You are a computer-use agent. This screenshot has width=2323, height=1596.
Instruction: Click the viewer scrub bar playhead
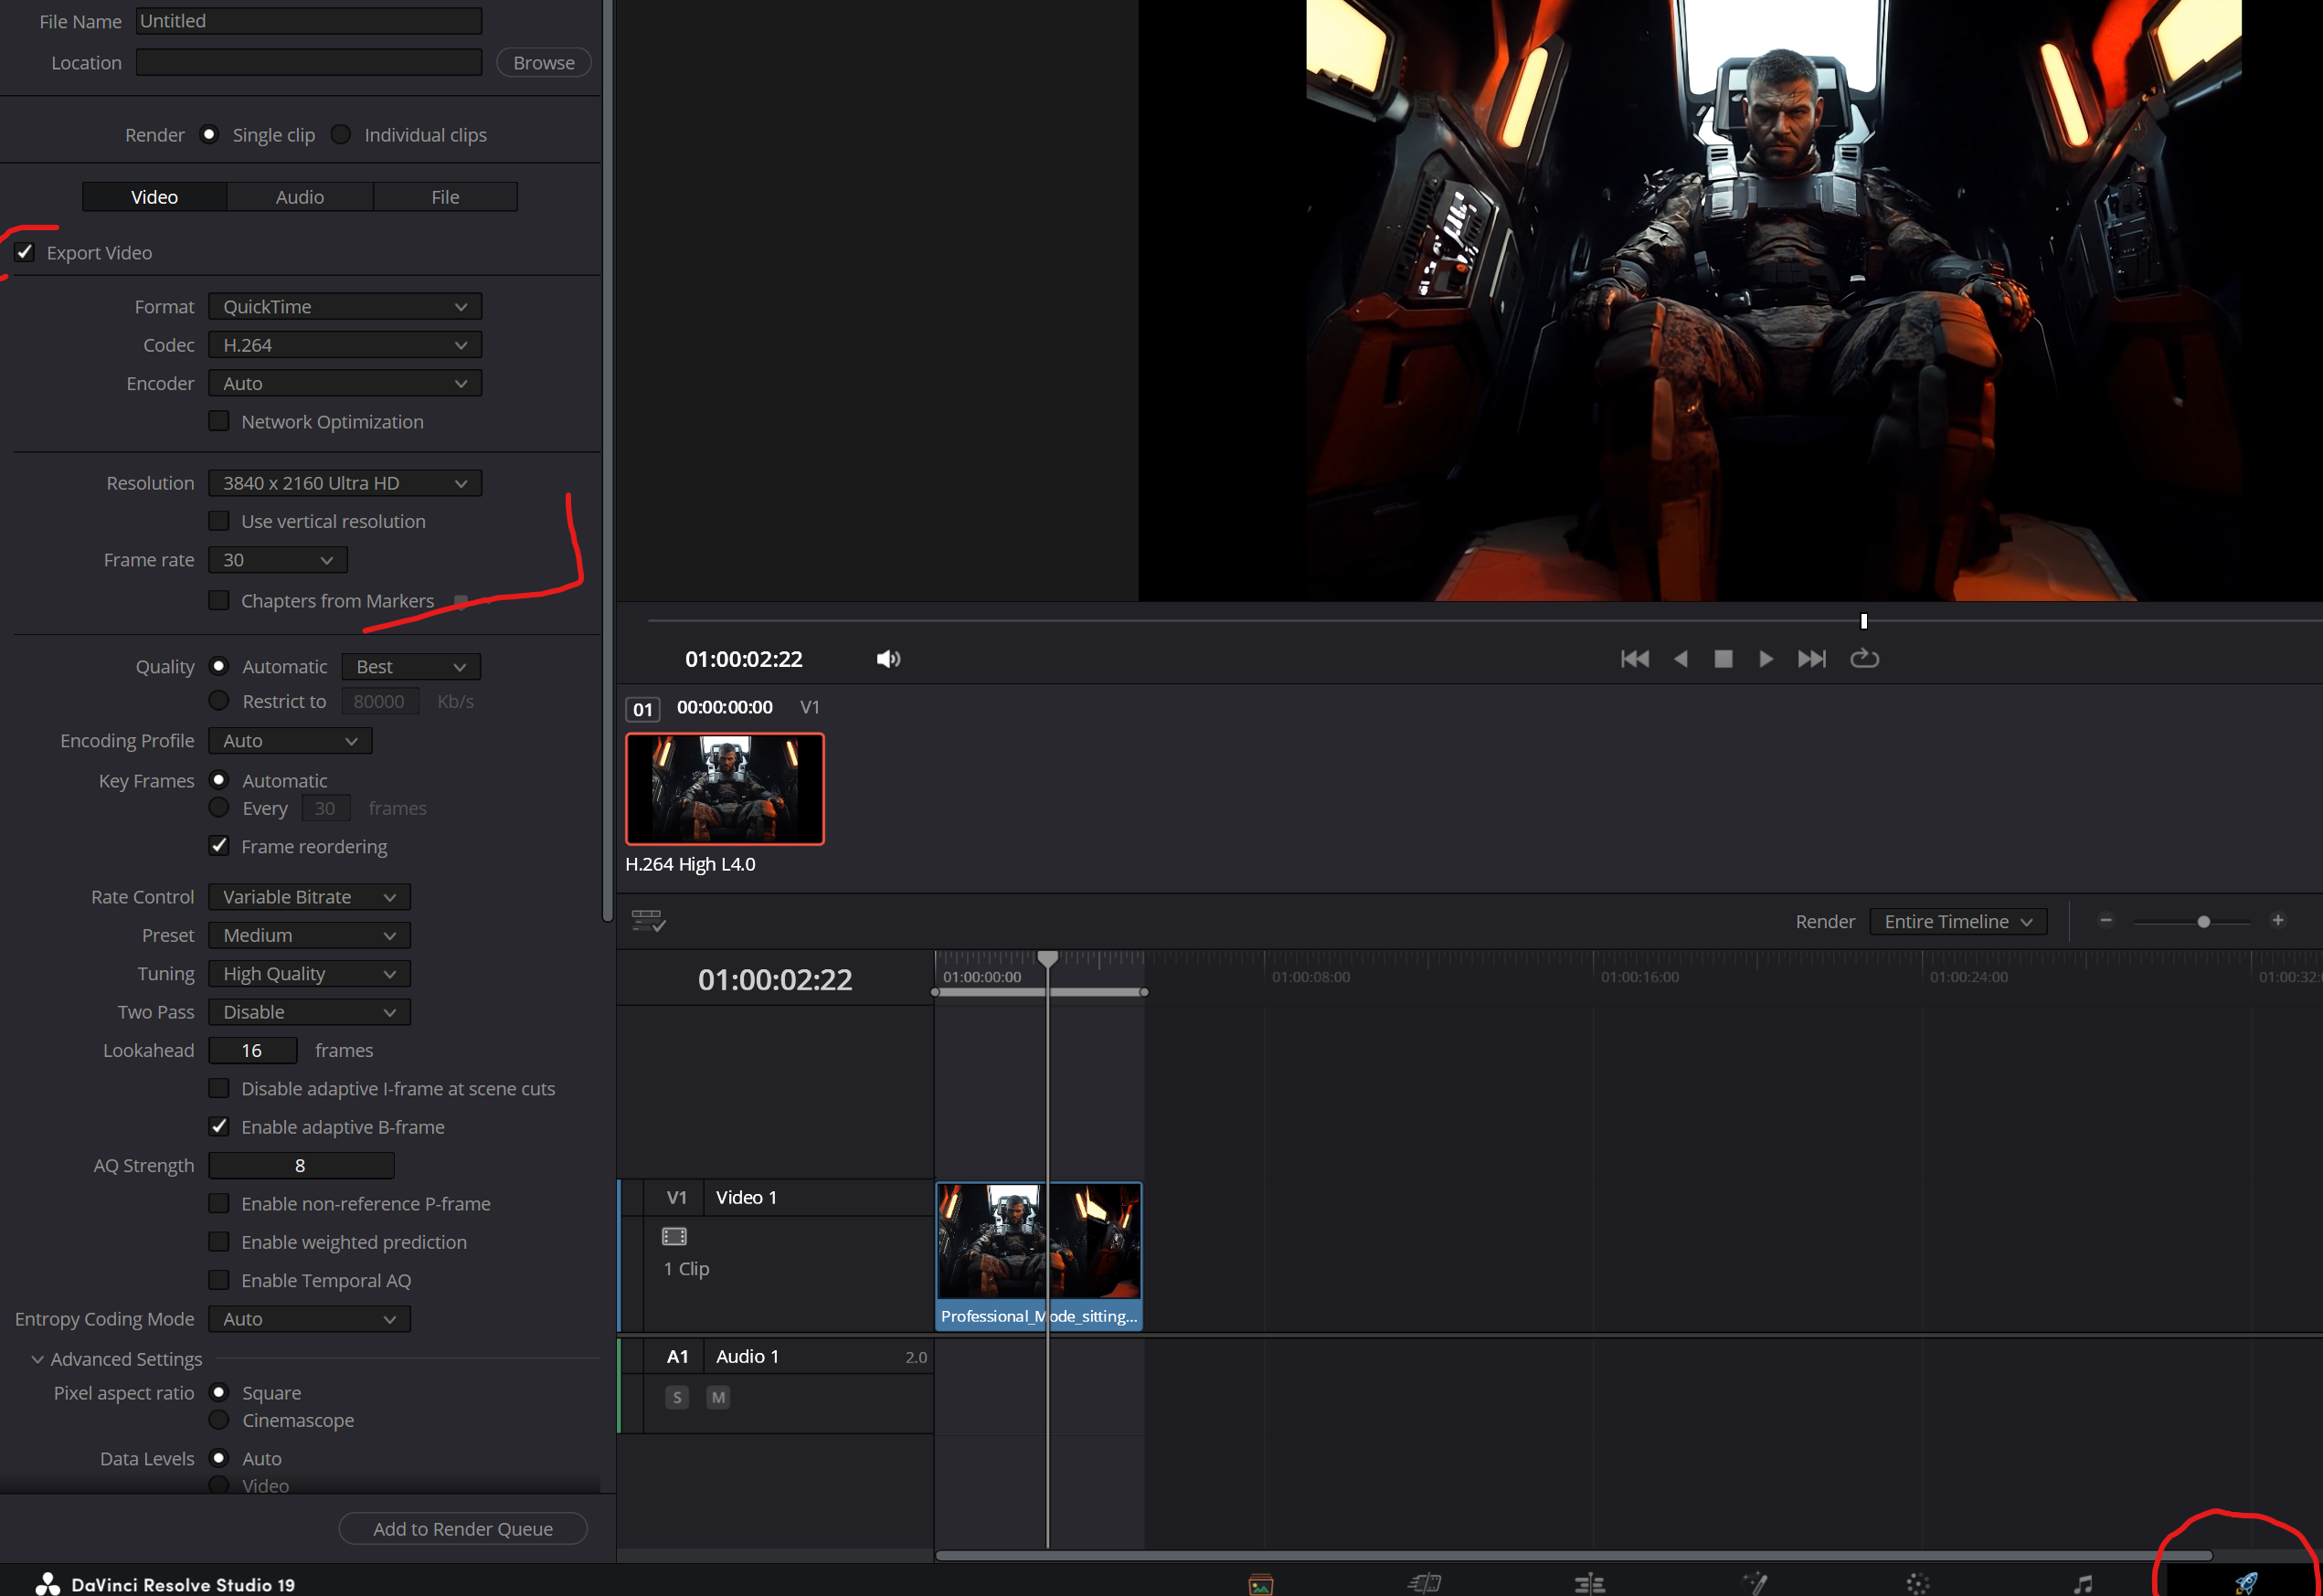click(1863, 621)
